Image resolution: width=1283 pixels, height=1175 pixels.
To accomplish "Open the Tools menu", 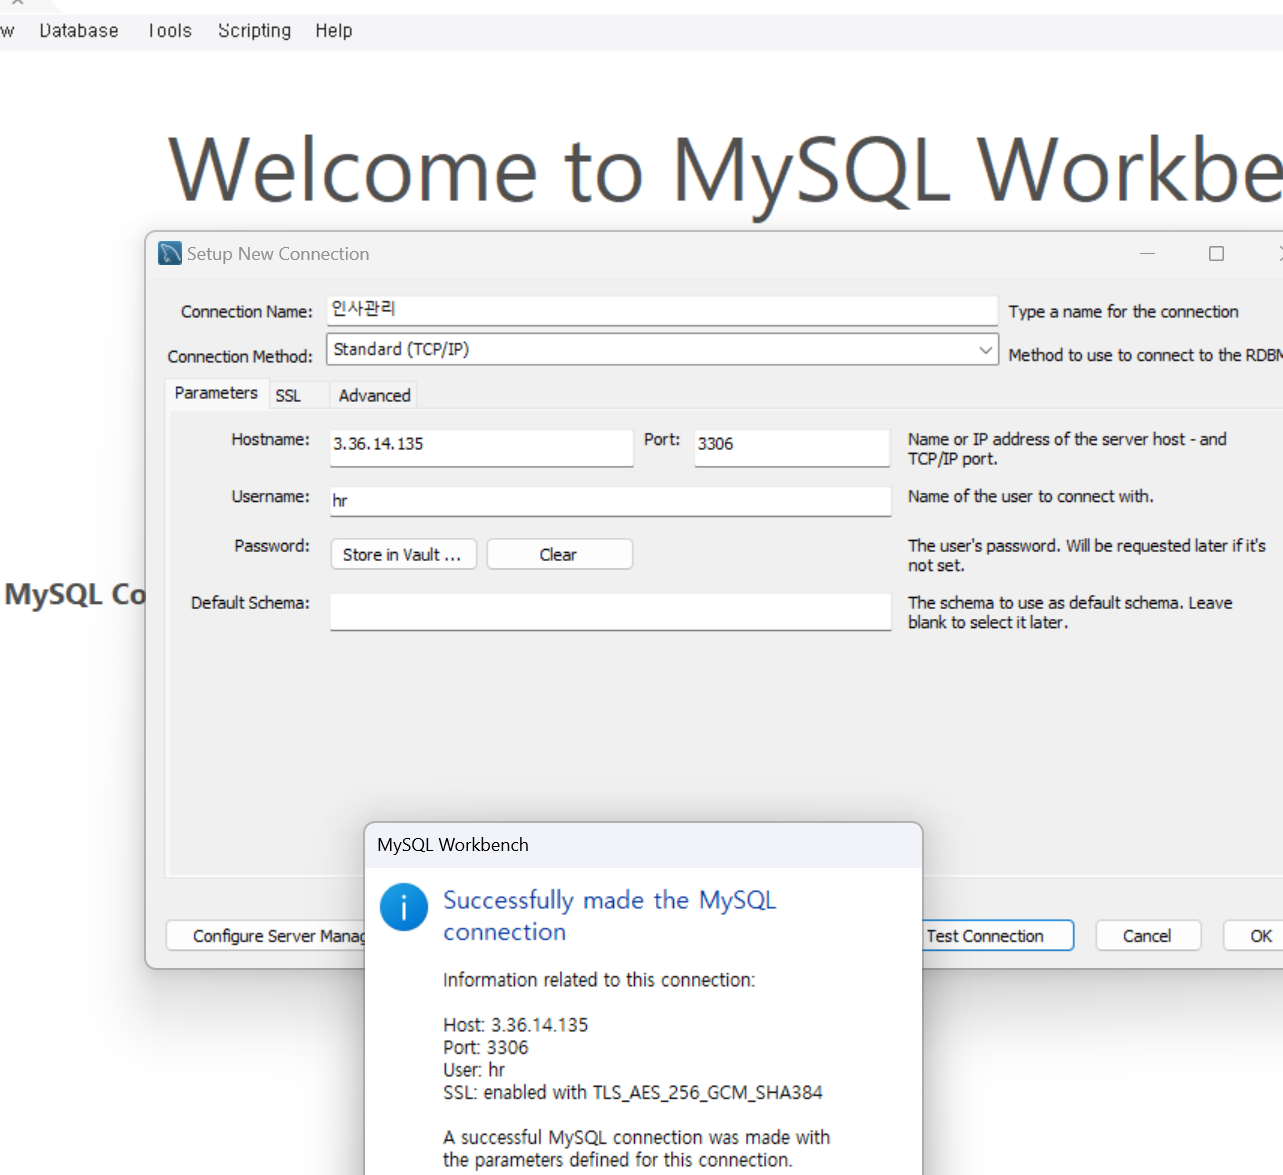I will coord(170,30).
